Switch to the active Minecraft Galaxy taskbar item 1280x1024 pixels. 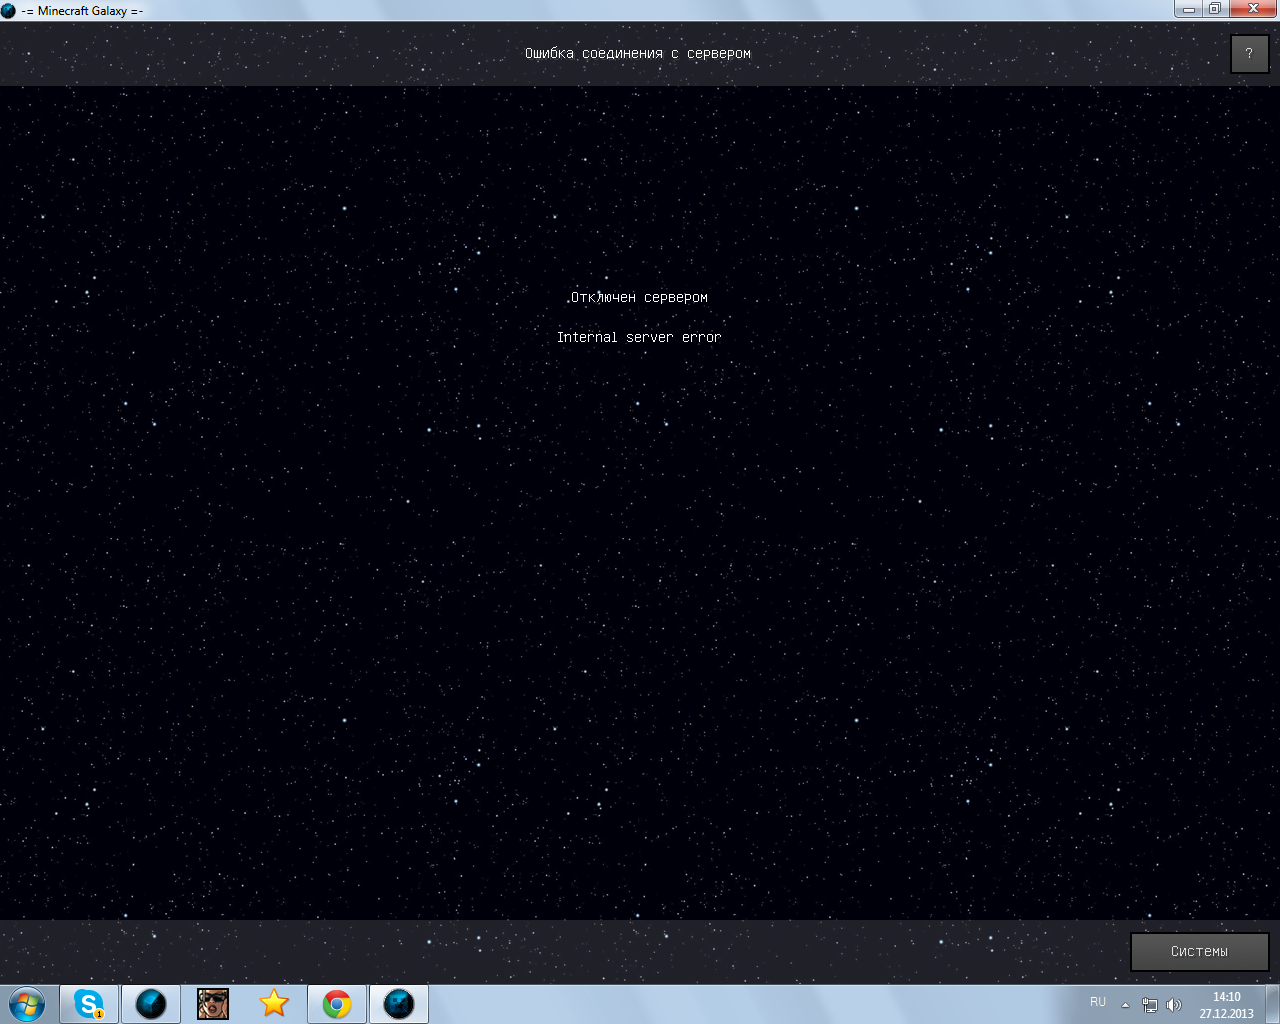click(399, 1004)
